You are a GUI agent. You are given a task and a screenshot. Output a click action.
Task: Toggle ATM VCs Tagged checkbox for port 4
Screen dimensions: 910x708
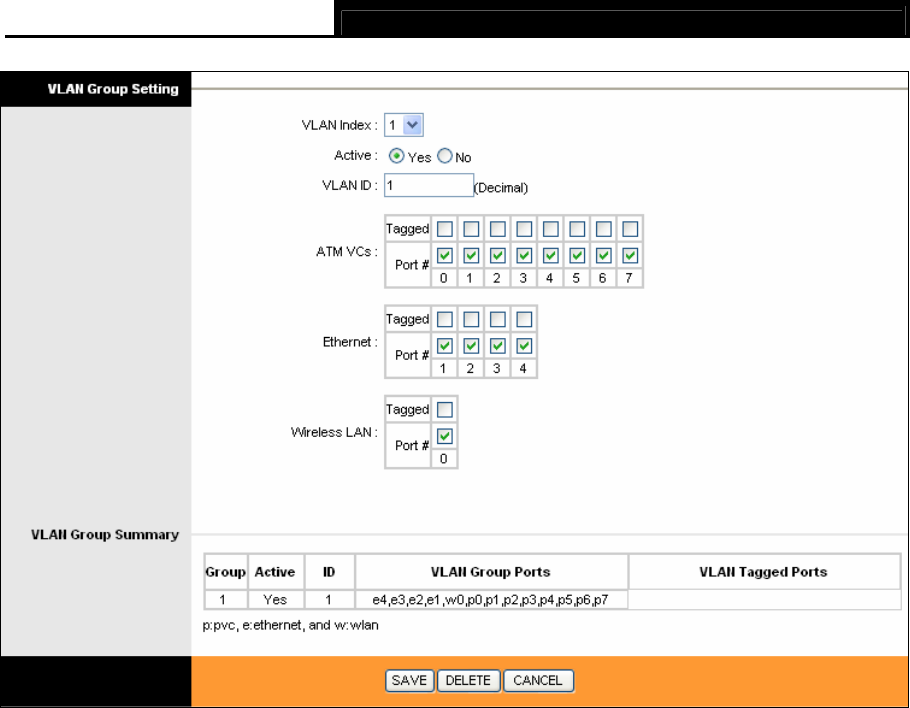551,229
